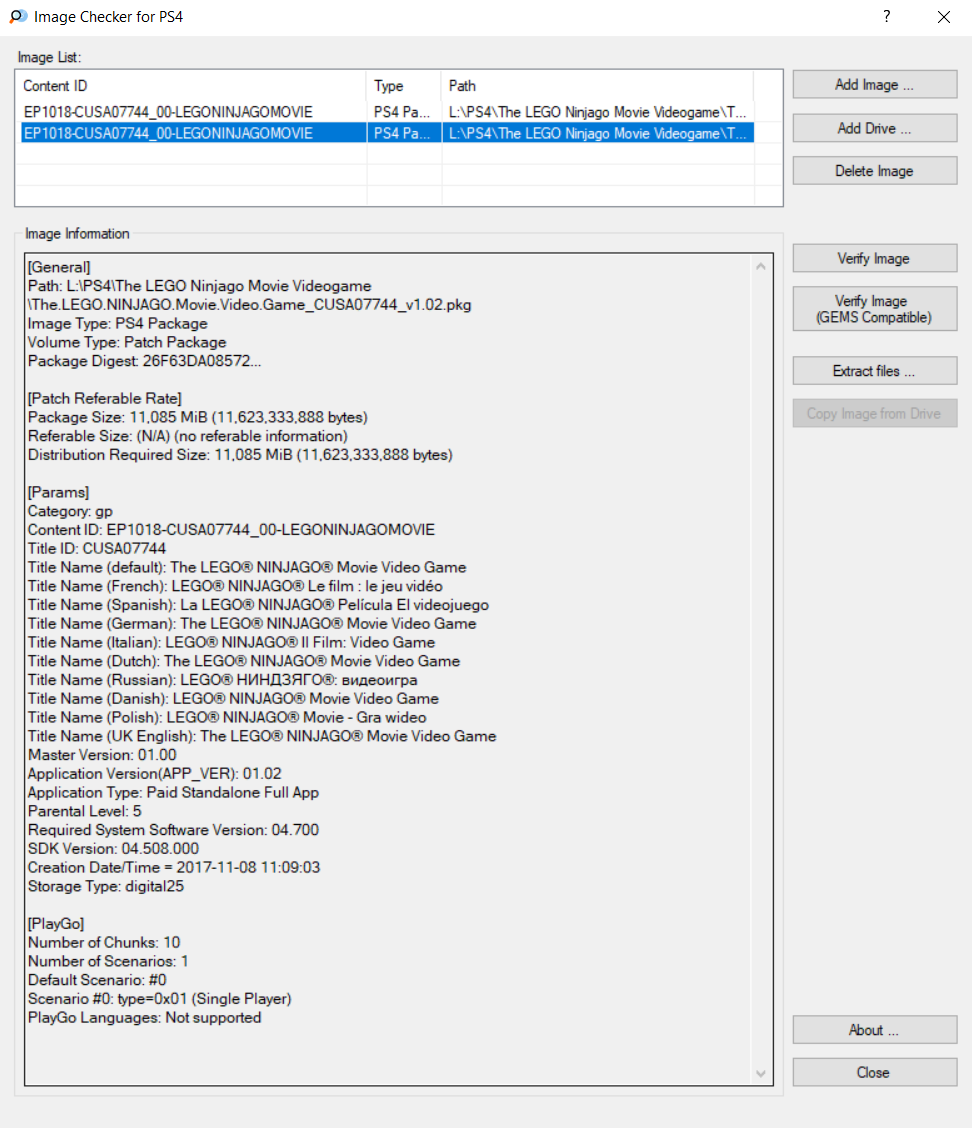Screen dimensions: 972x1128
Task: Click the Creation Date/Time line
Action: click(x=173, y=866)
